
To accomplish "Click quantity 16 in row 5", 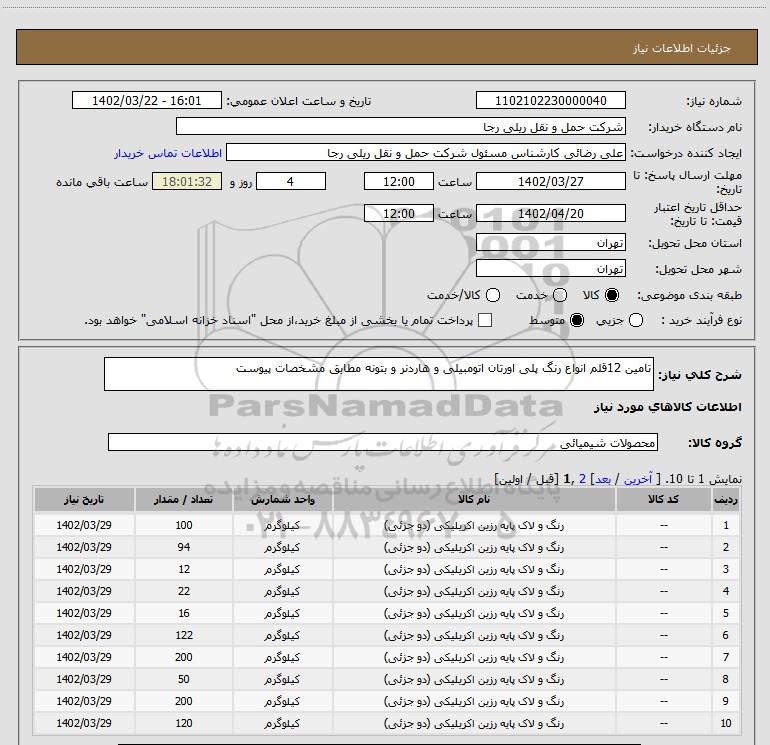I will point(184,613).
